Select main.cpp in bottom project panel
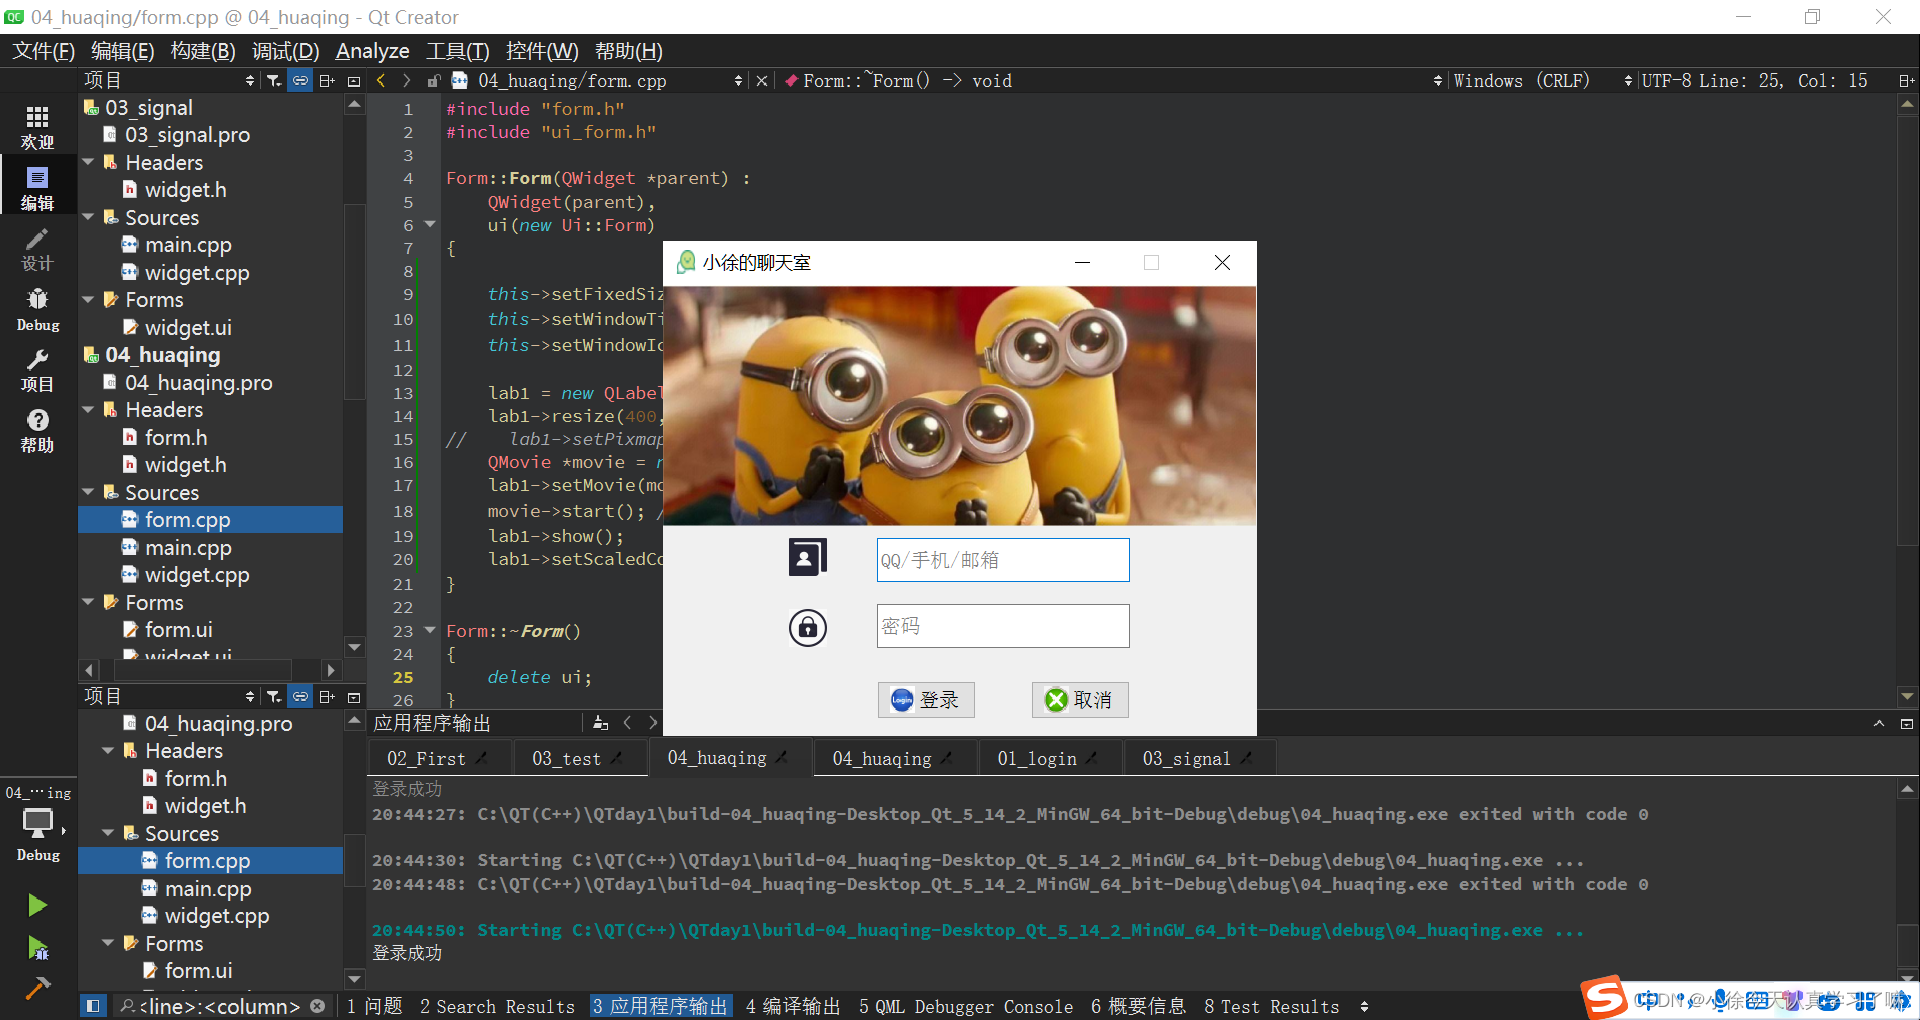1920x1020 pixels. (x=208, y=889)
